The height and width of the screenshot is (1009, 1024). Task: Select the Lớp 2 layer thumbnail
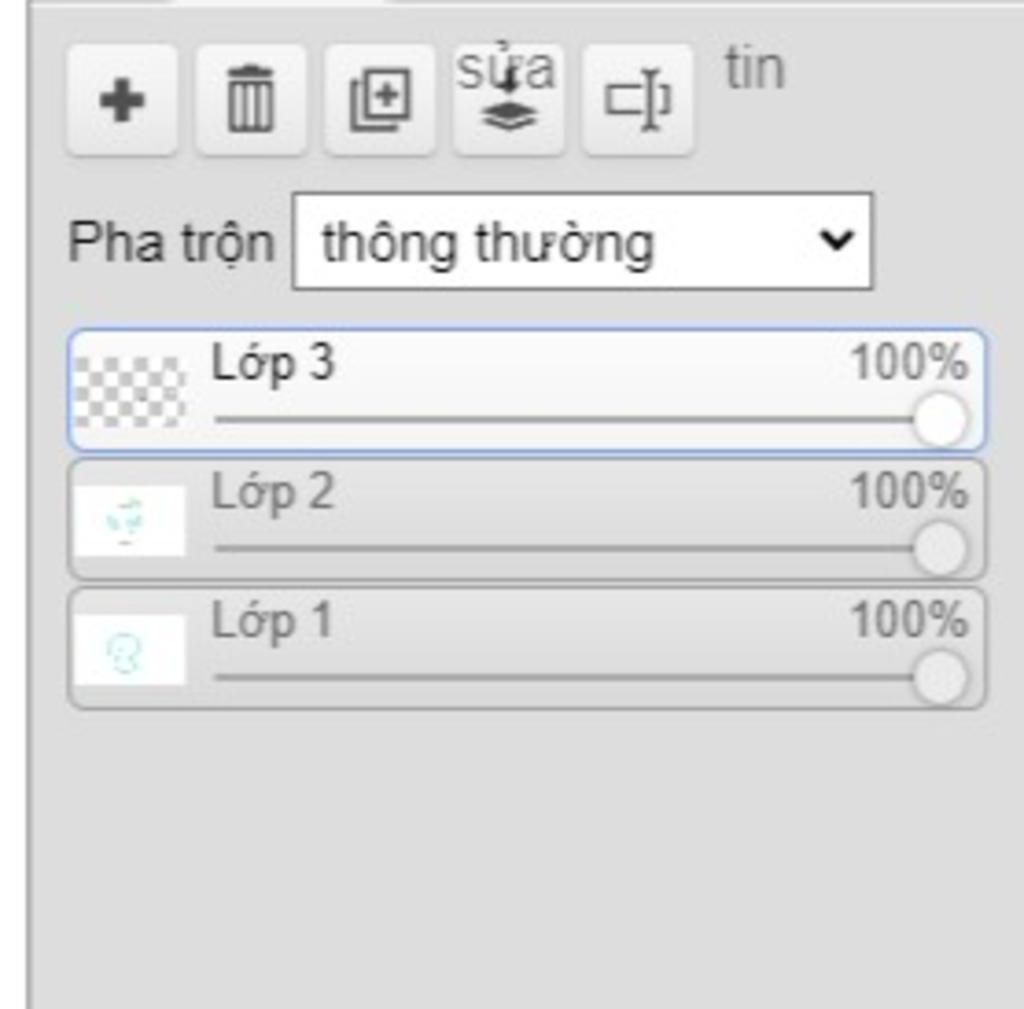[x=130, y=521]
